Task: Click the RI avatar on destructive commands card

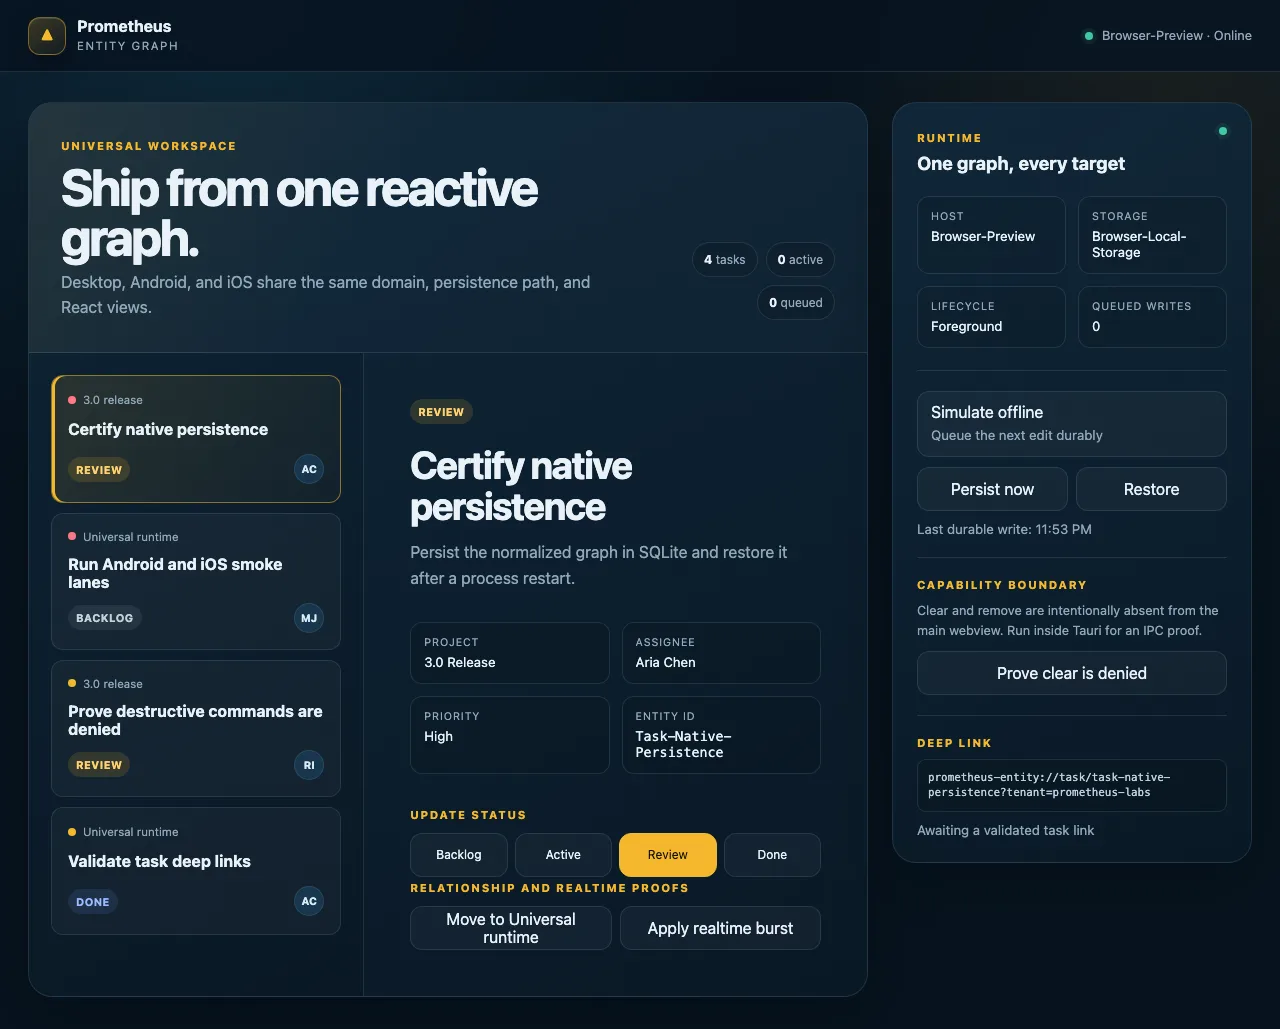Action: [309, 765]
